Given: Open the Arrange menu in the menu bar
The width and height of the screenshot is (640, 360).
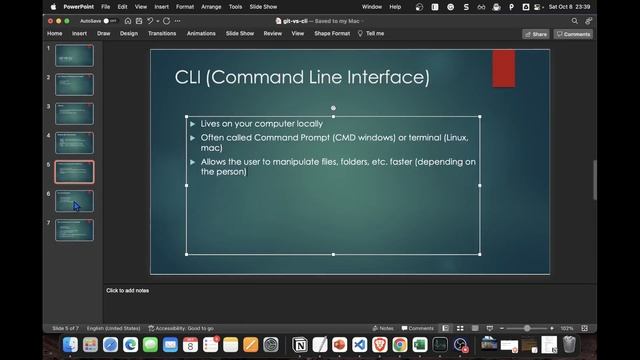Looking at the screenshot, I should (x=211, y=7).
